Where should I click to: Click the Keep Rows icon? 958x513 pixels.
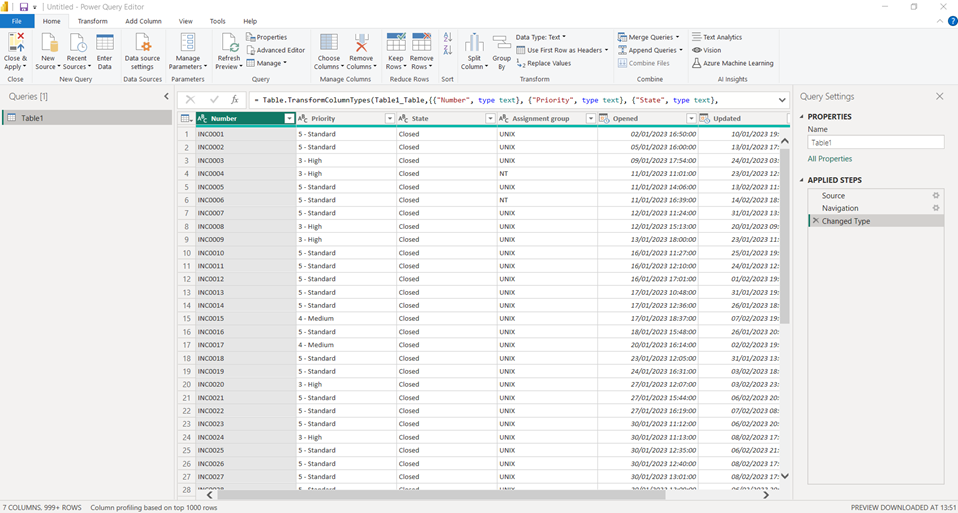coord(396,43)
